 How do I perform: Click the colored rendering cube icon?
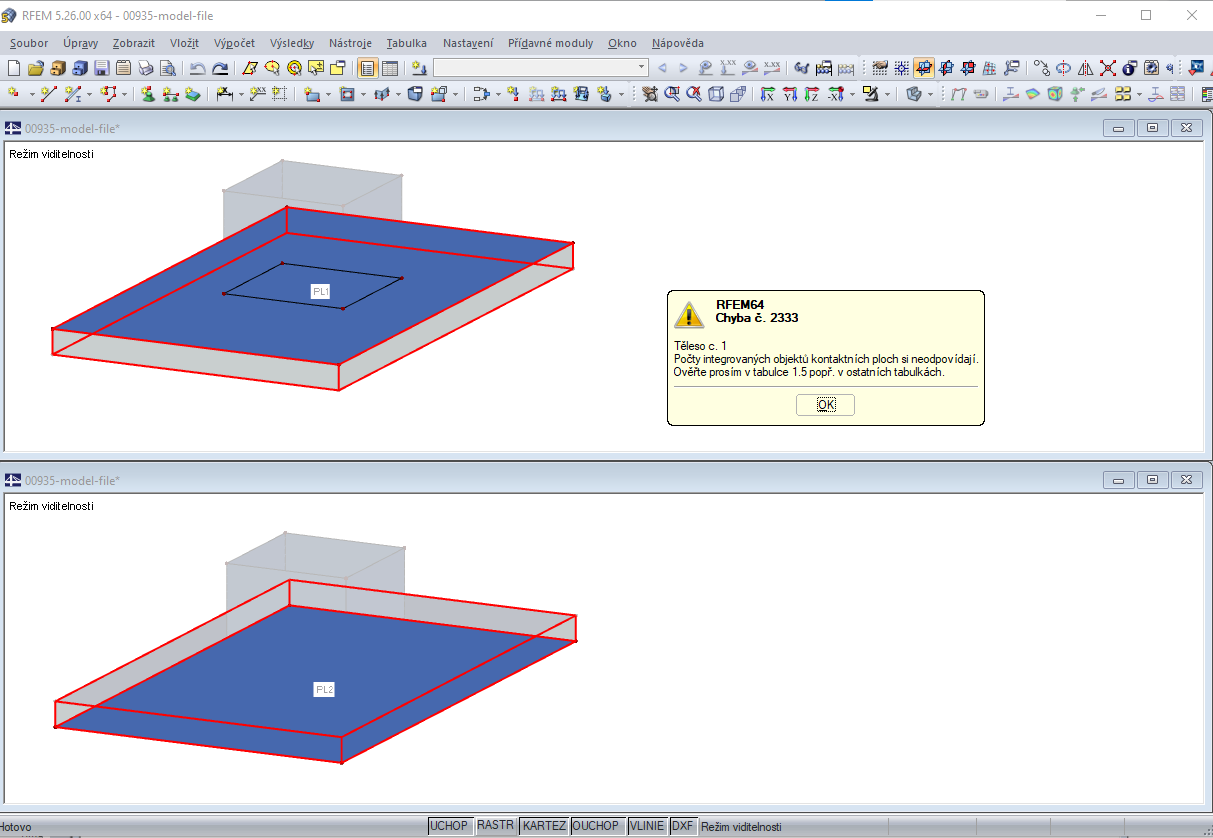click(1055, 94)
